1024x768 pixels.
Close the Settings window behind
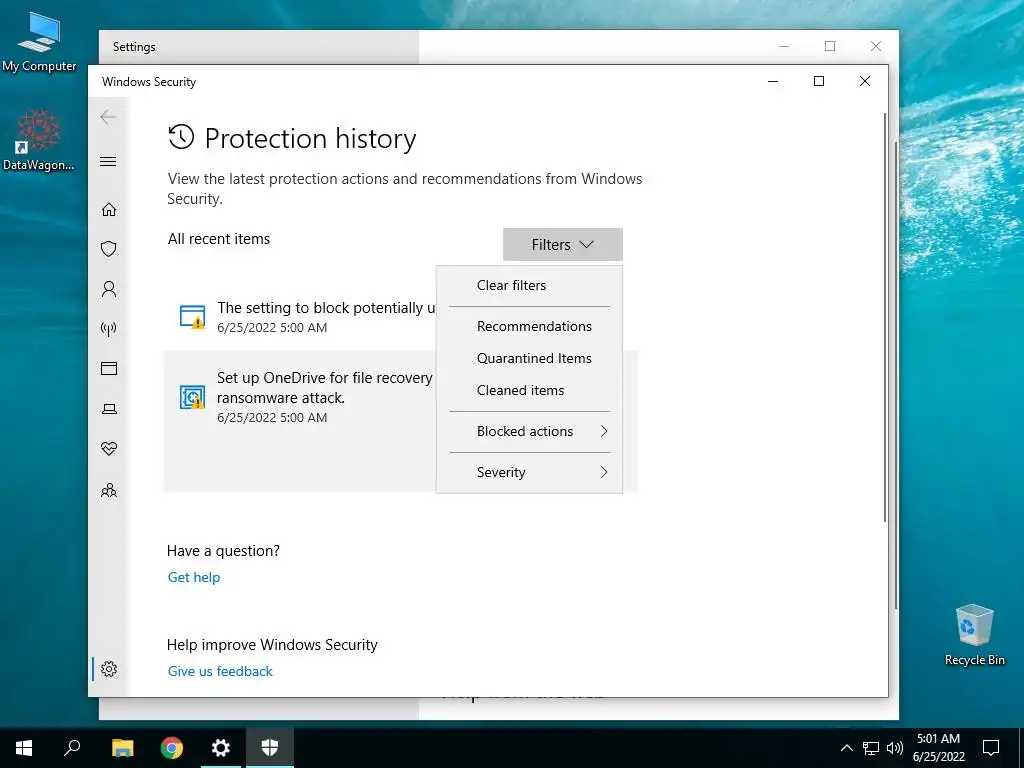click(876, 46)
